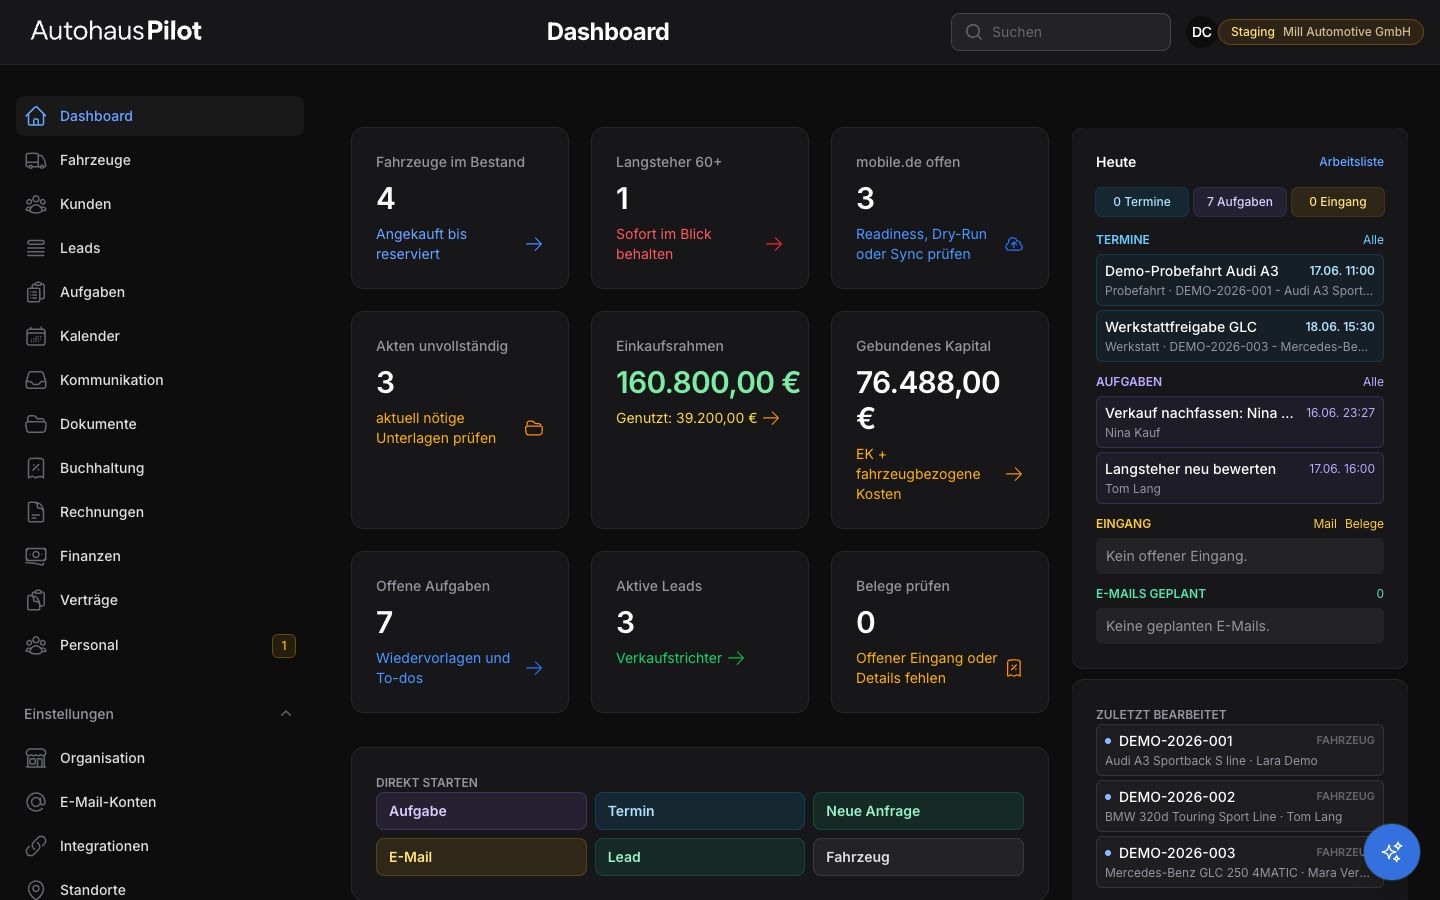Click the Kunden people icon
Viewport: 1440px width, 900px height.
point(36,204)
